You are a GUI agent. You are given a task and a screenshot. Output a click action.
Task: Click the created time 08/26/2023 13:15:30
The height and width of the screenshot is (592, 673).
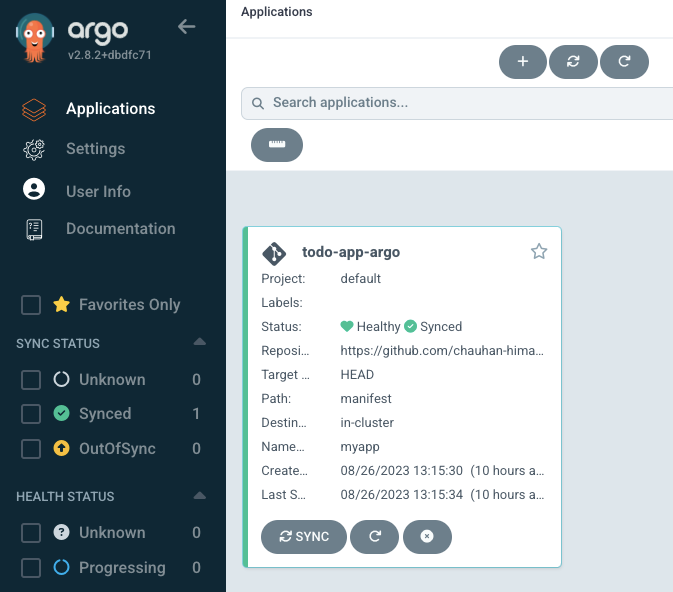[401, 471]
